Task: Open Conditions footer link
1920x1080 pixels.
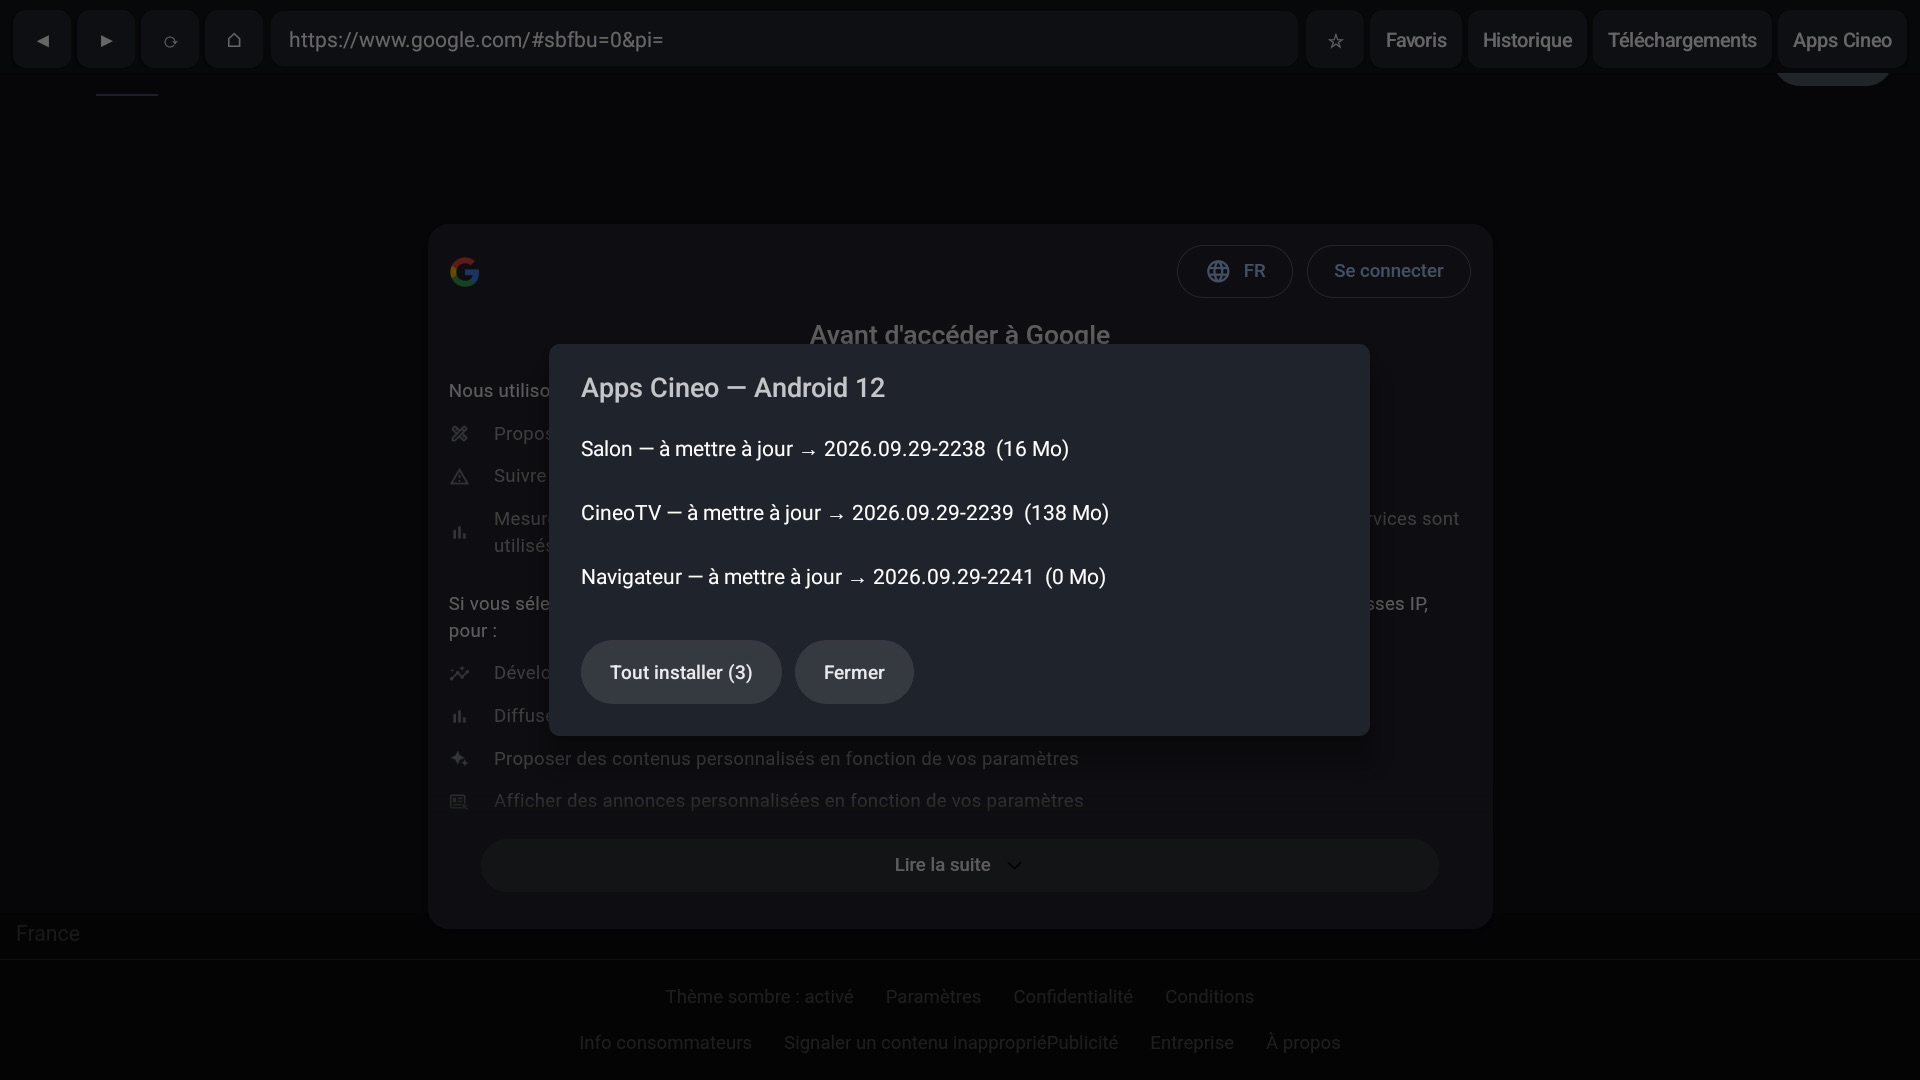Action: click(x=1209, y=997)
